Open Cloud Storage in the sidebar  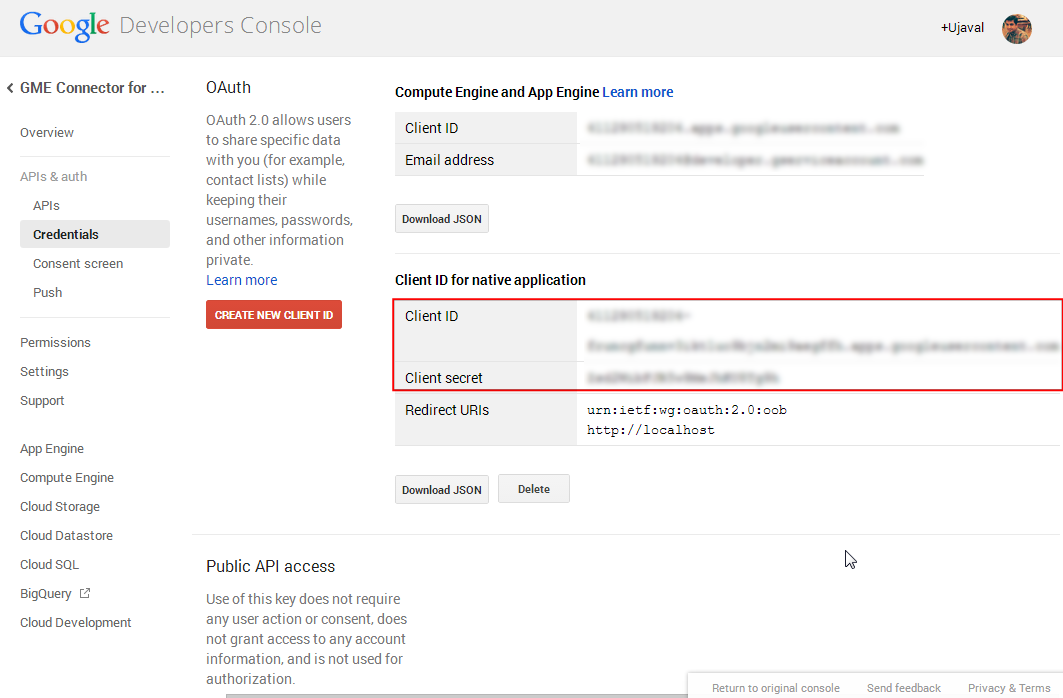pyautogui.click(x=60, y=507)
